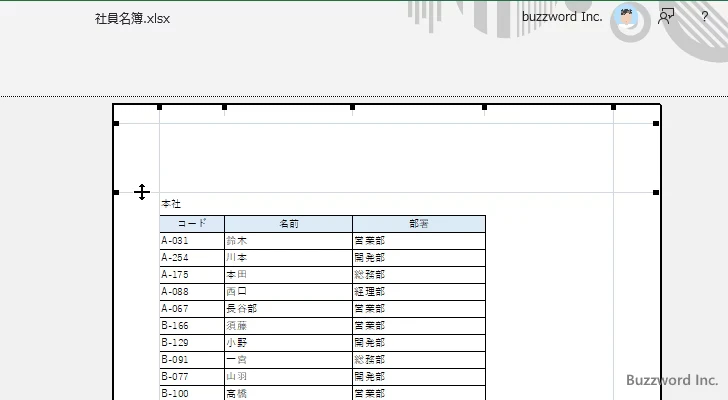Viewport: 728px width, 400px height.
Task: Click cell B-100
Action: pos(192,394)
